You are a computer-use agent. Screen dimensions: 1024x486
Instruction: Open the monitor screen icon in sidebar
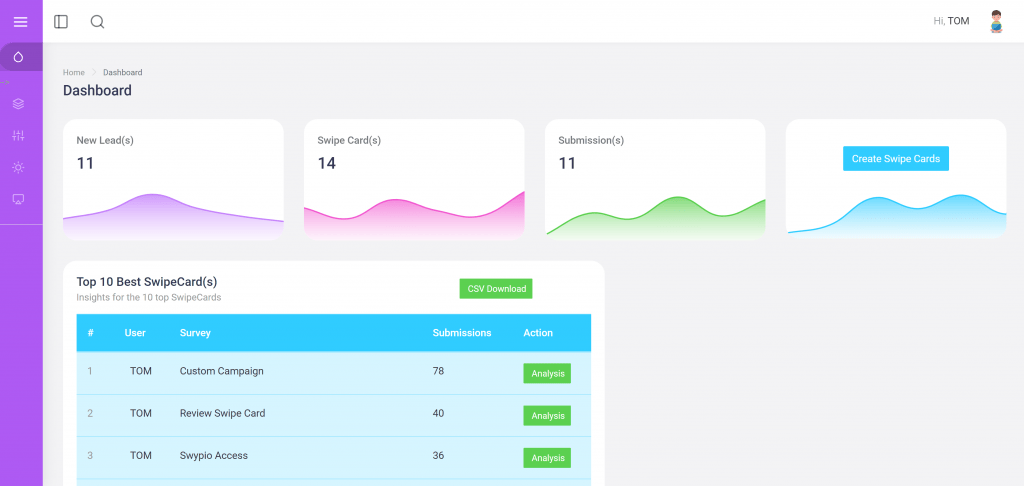click(18, 199)
